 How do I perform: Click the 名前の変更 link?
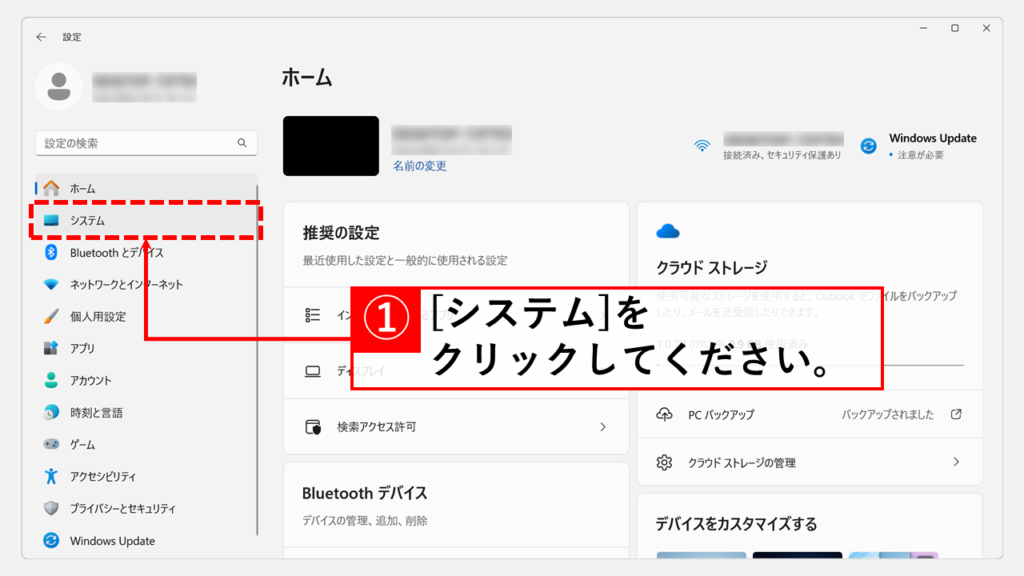[419, 166]
